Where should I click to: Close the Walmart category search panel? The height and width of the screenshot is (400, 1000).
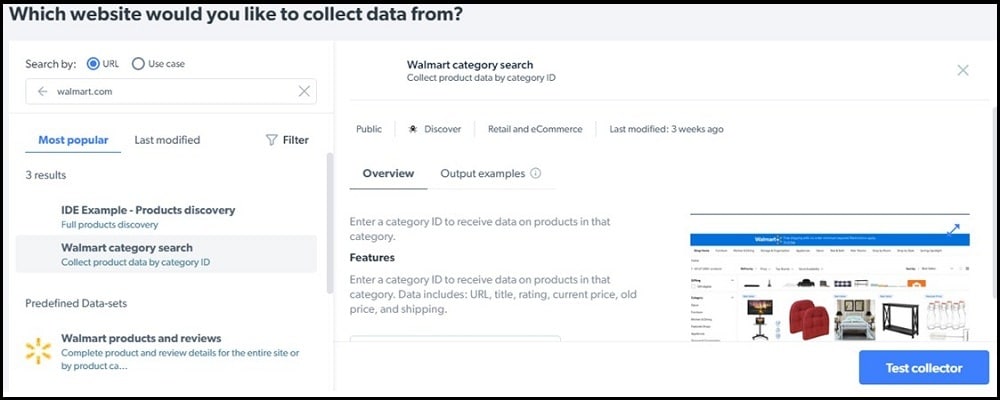point(963,70)
